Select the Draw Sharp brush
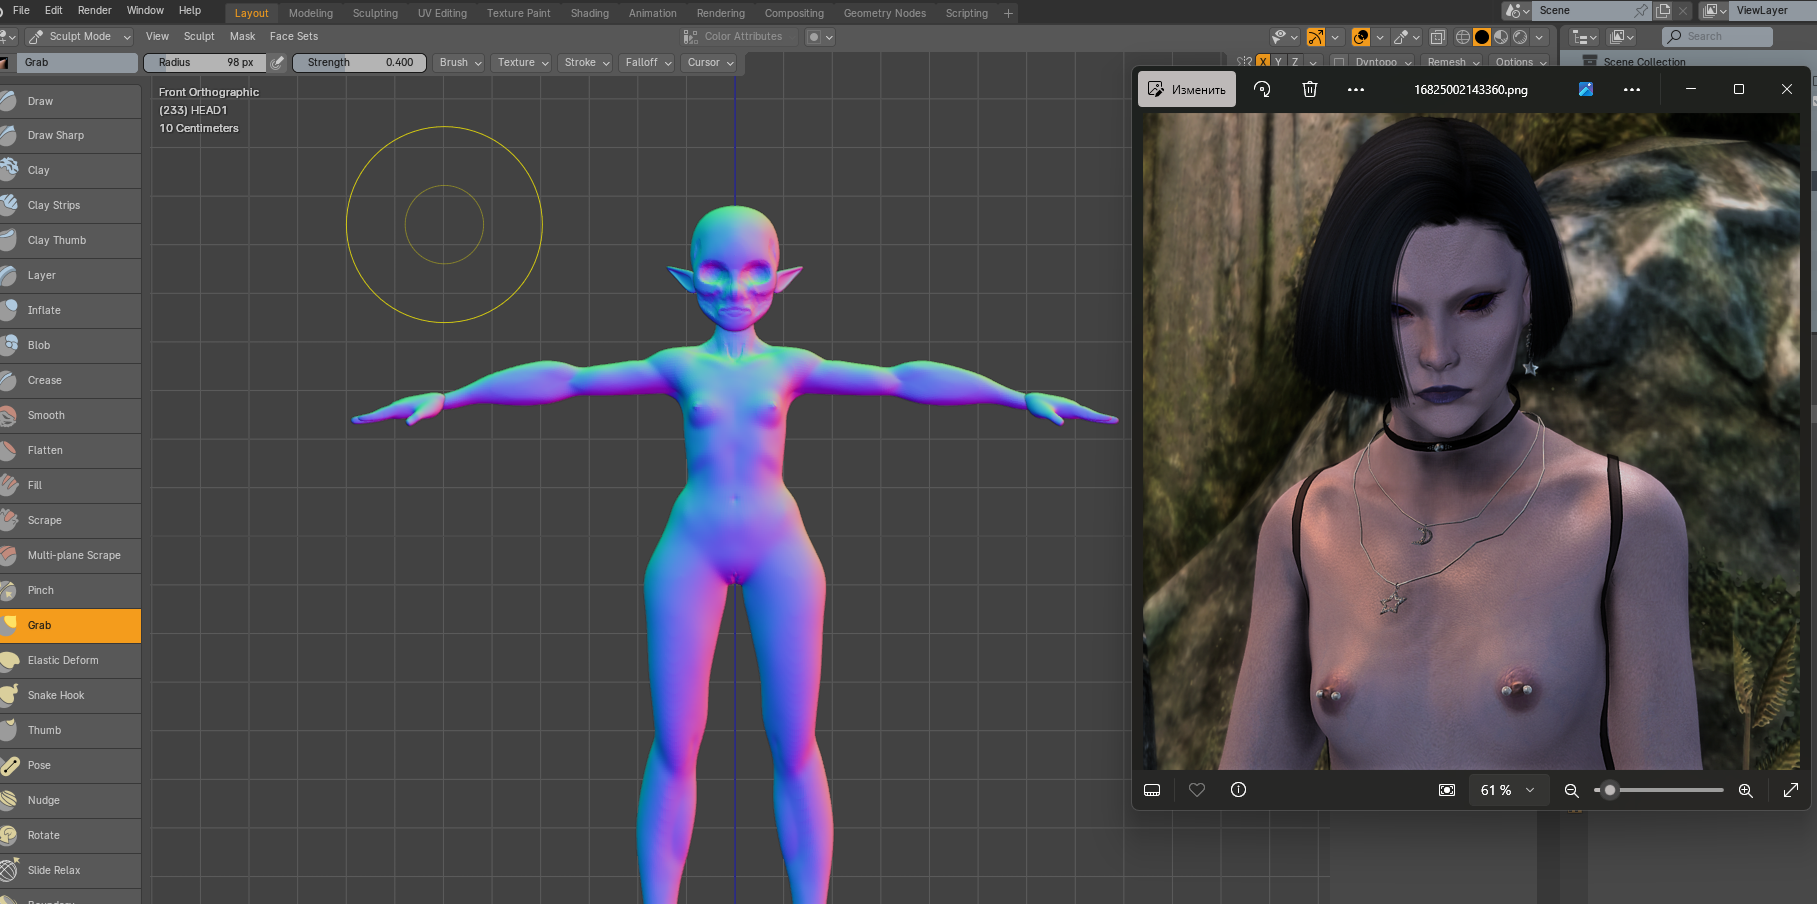Screen dimensions: 1817x904 coord(56,136)
